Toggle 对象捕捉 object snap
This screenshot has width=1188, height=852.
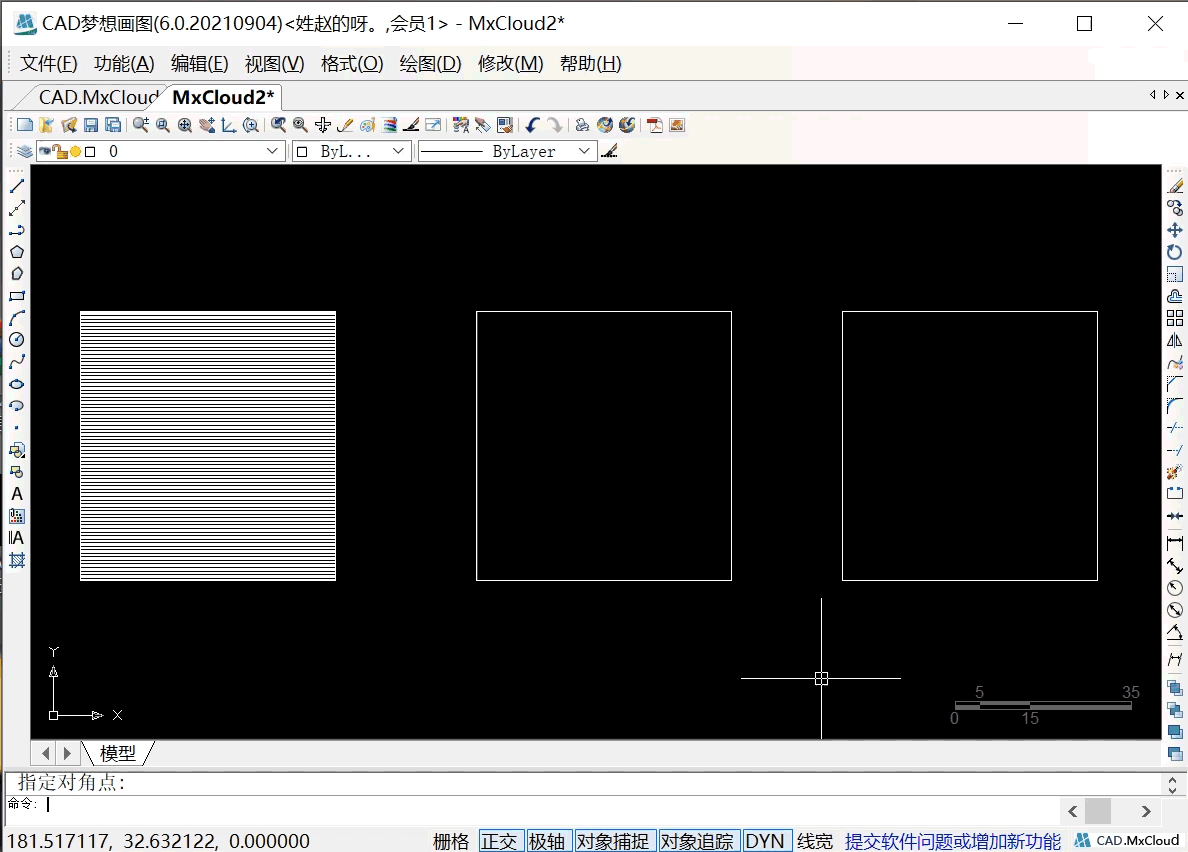612,841
